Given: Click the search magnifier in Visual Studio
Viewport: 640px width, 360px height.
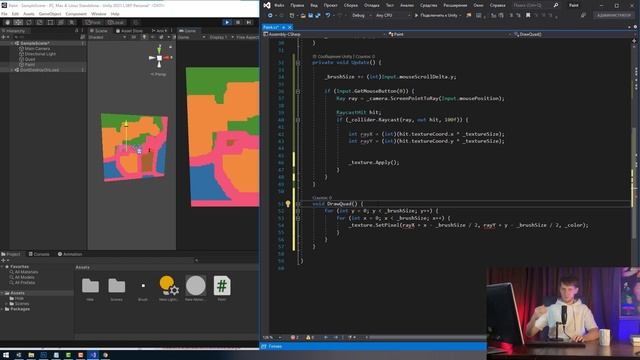Looking at the screenshot, I should [556, 5].
